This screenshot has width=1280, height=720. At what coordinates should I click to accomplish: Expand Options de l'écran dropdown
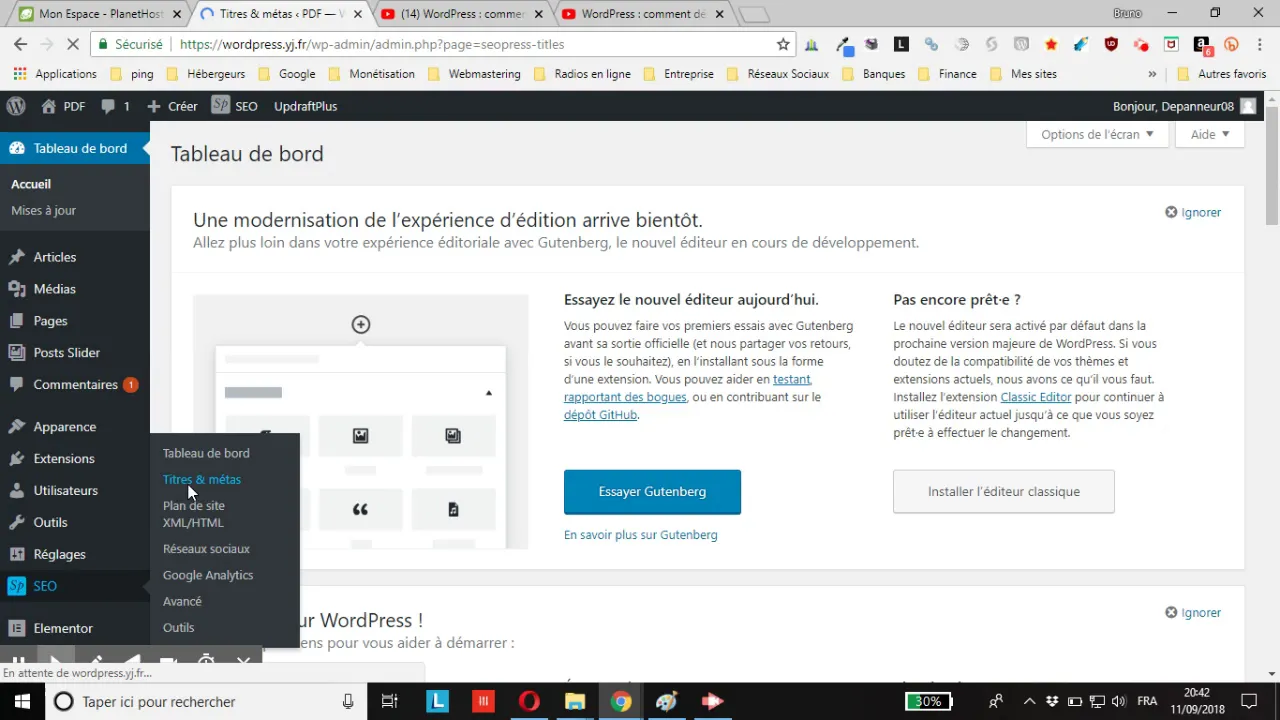(x=1097, y=134)
